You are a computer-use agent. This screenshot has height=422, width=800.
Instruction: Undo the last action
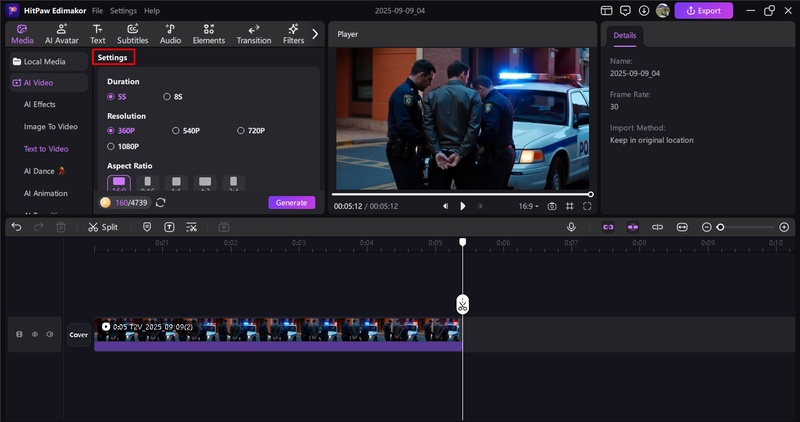(x=16, y=227)
